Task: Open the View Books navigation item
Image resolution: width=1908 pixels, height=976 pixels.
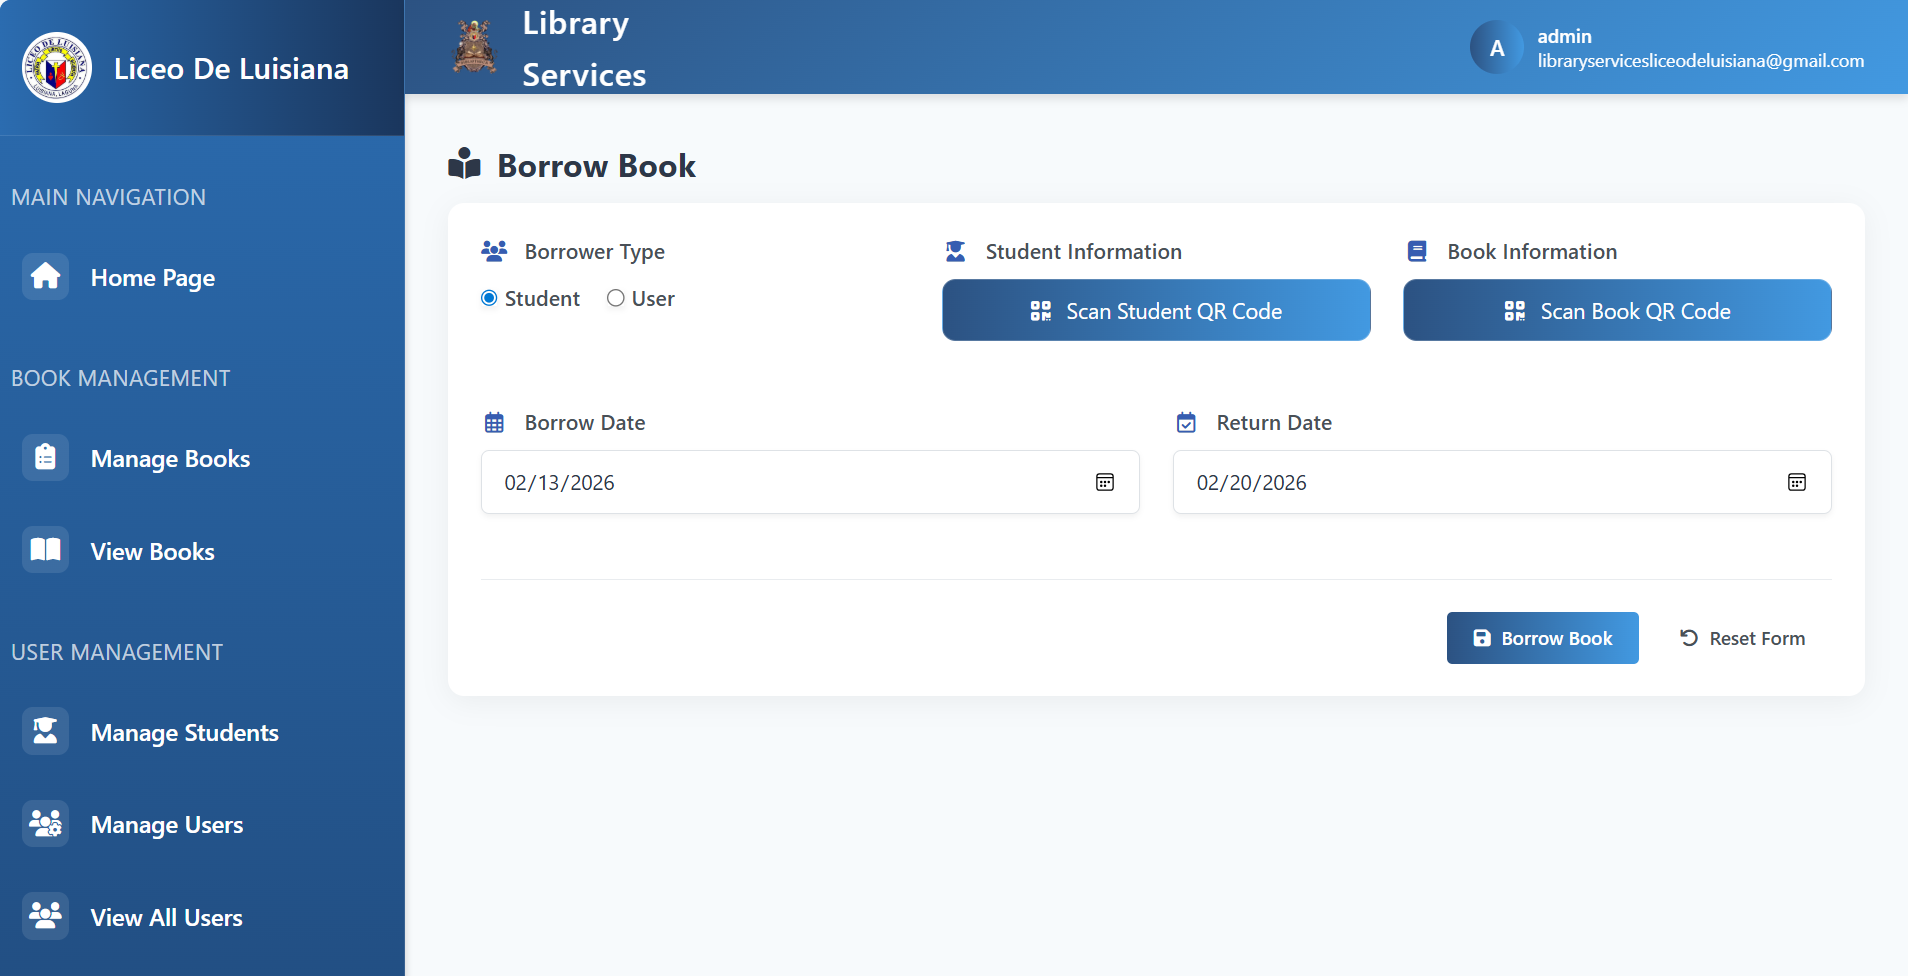Action: 151,550
